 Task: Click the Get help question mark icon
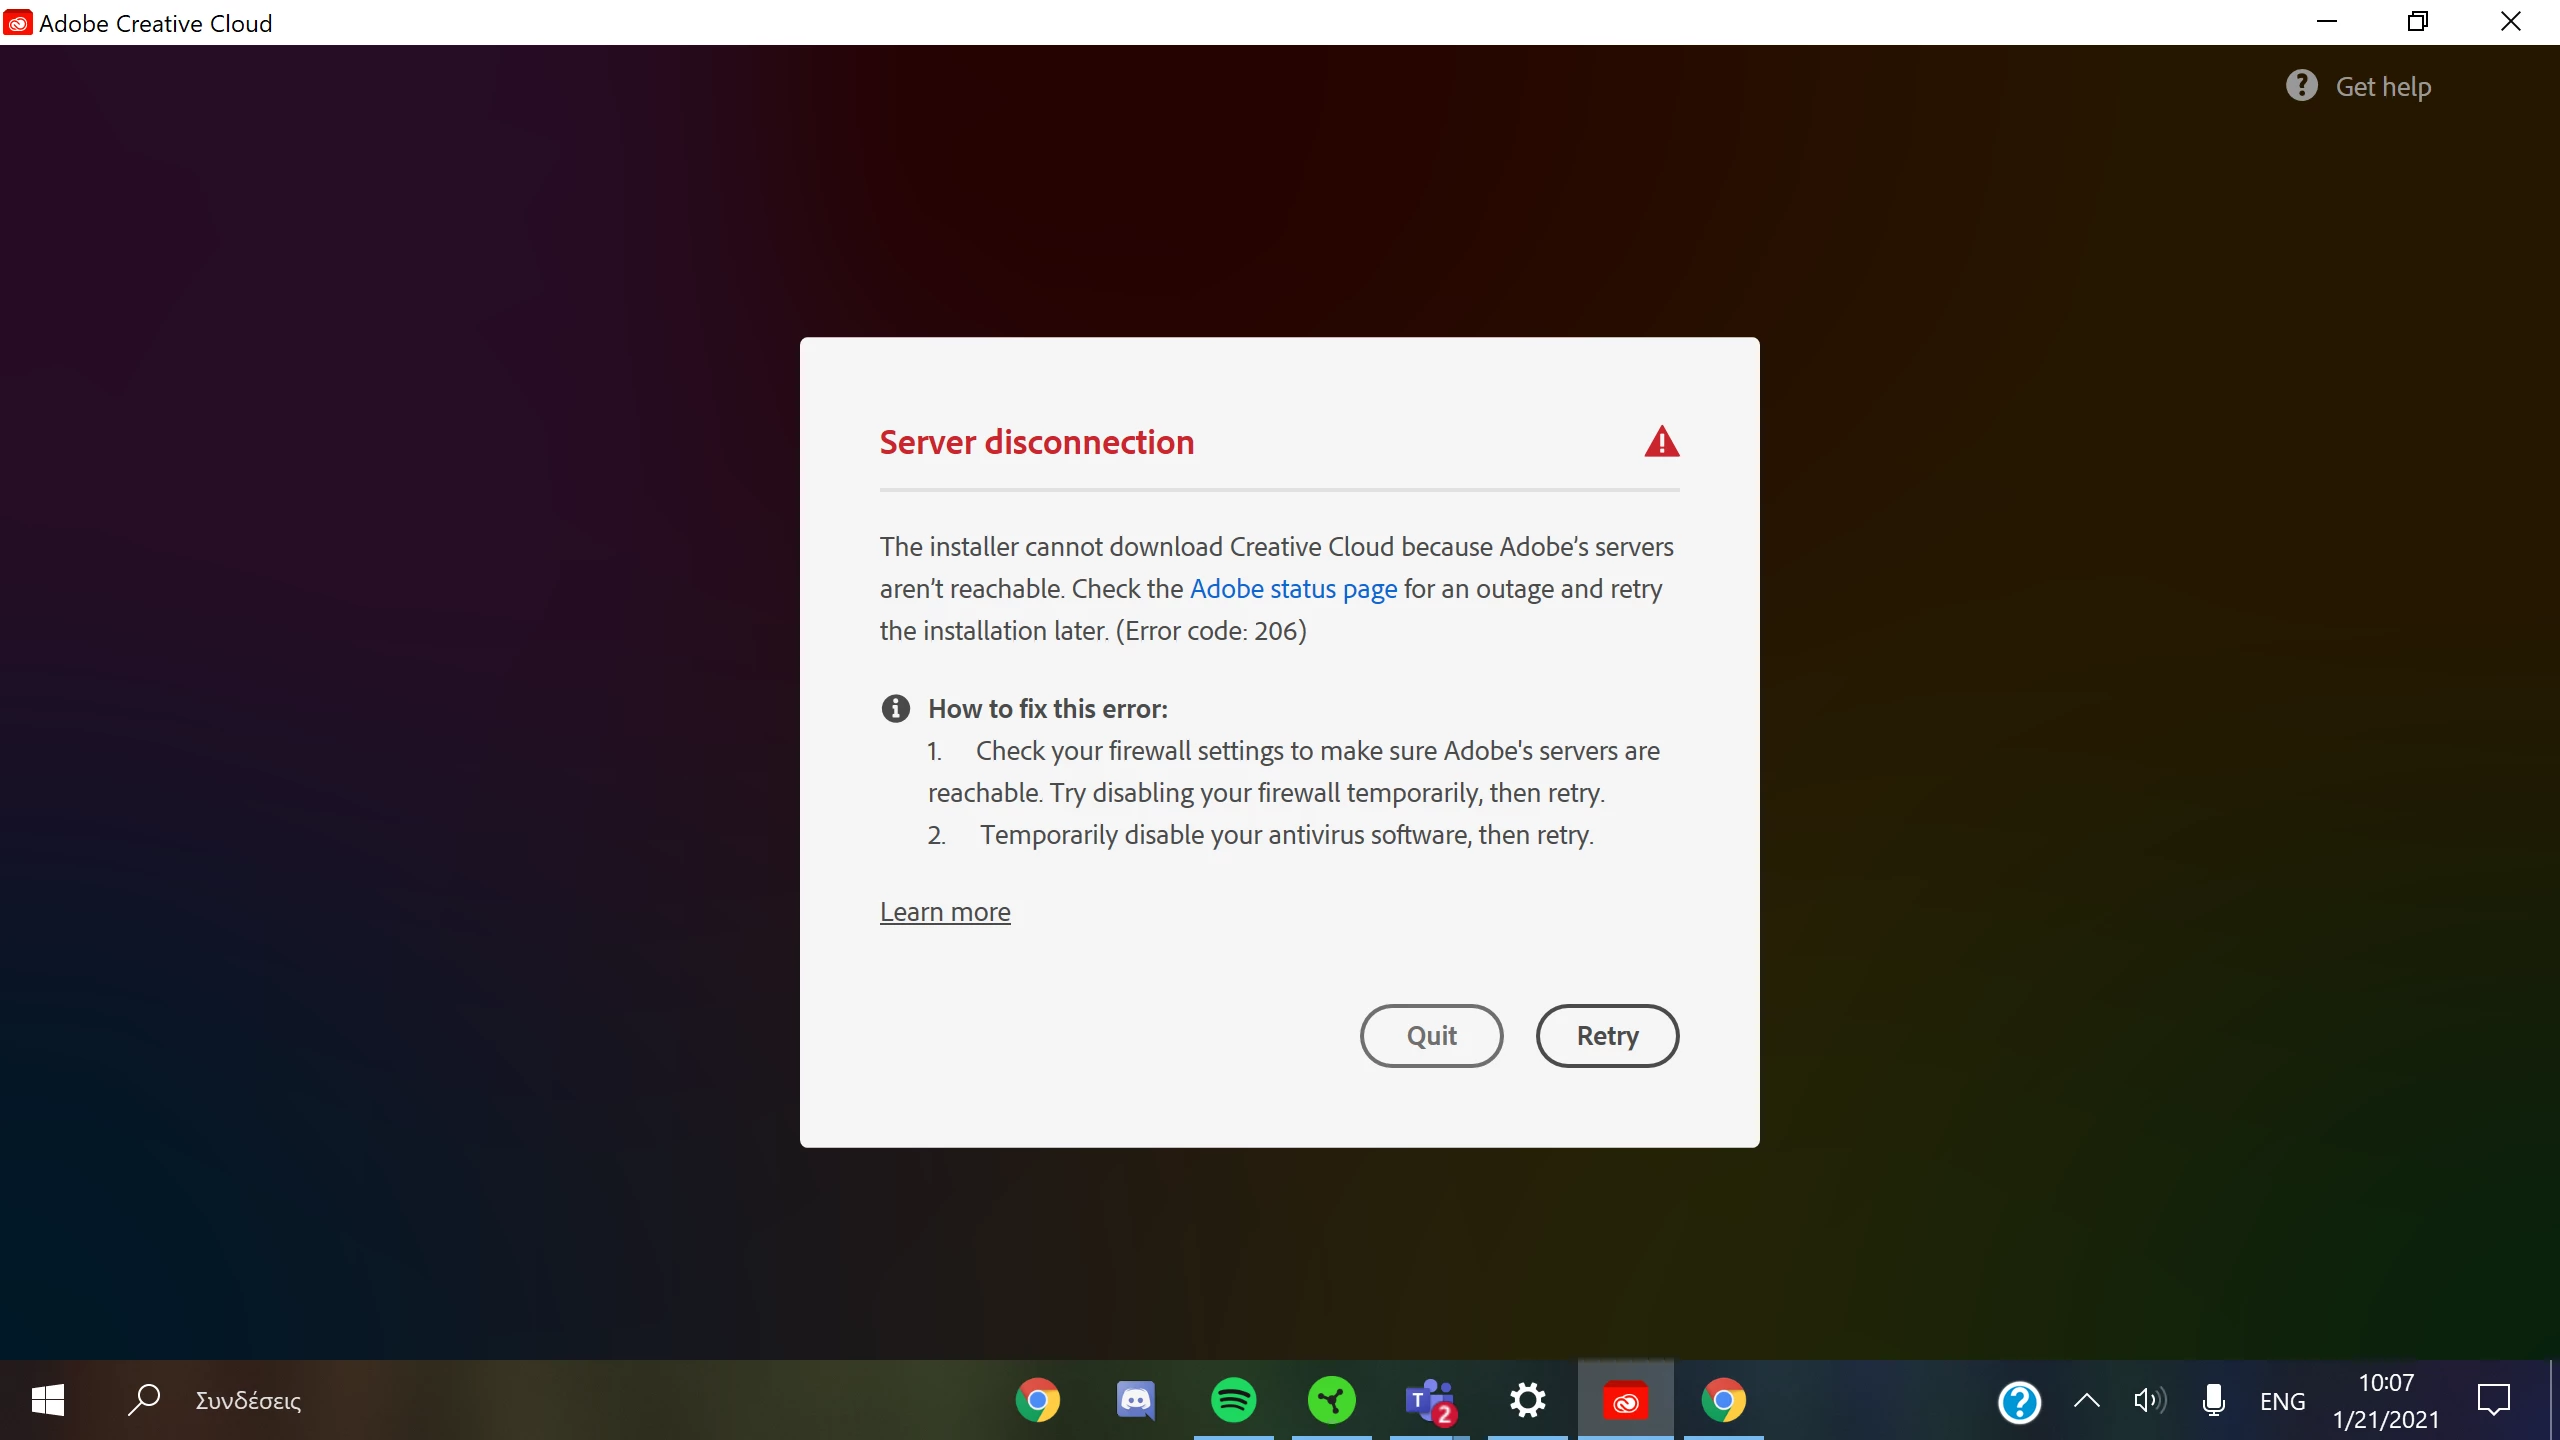(2301, 86)
